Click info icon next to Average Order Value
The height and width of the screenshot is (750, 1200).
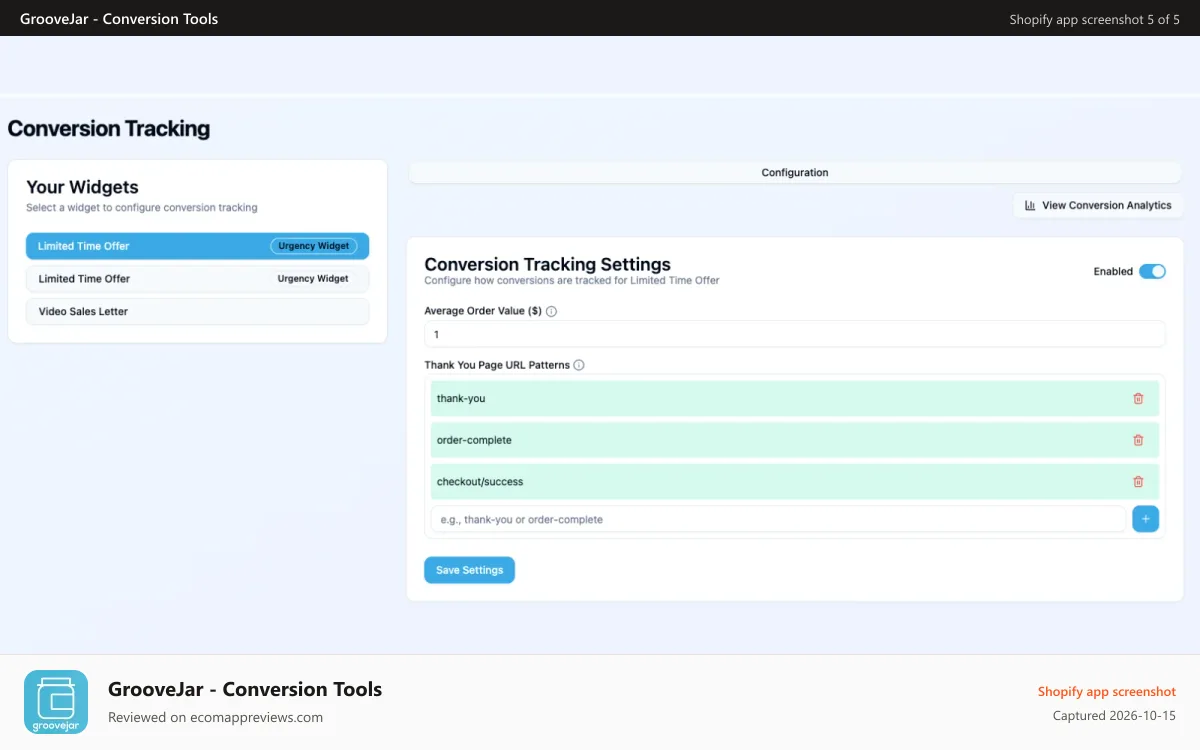pyautogui.click(x=551, y=311)
